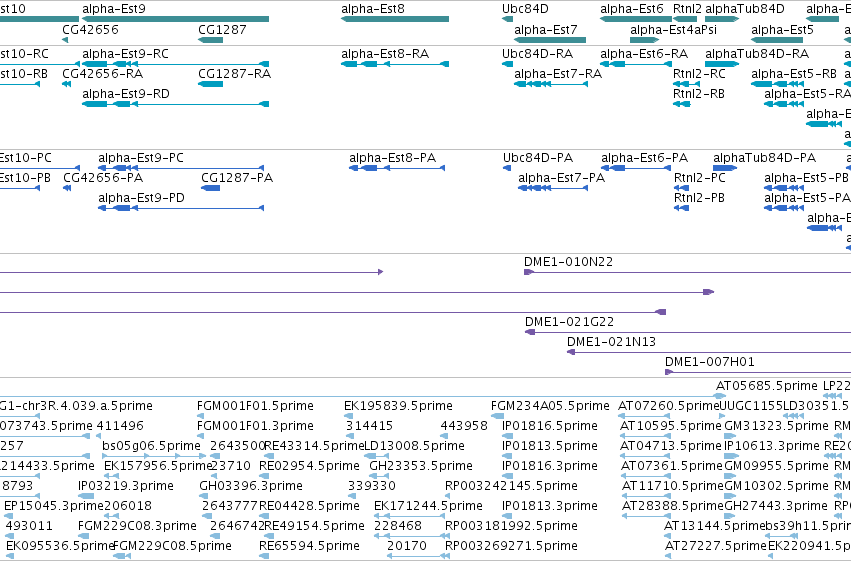Viewport: 851px width, 561px height.
Task: Click the AT27227.5prime EST label
Action: click(715, 546)
